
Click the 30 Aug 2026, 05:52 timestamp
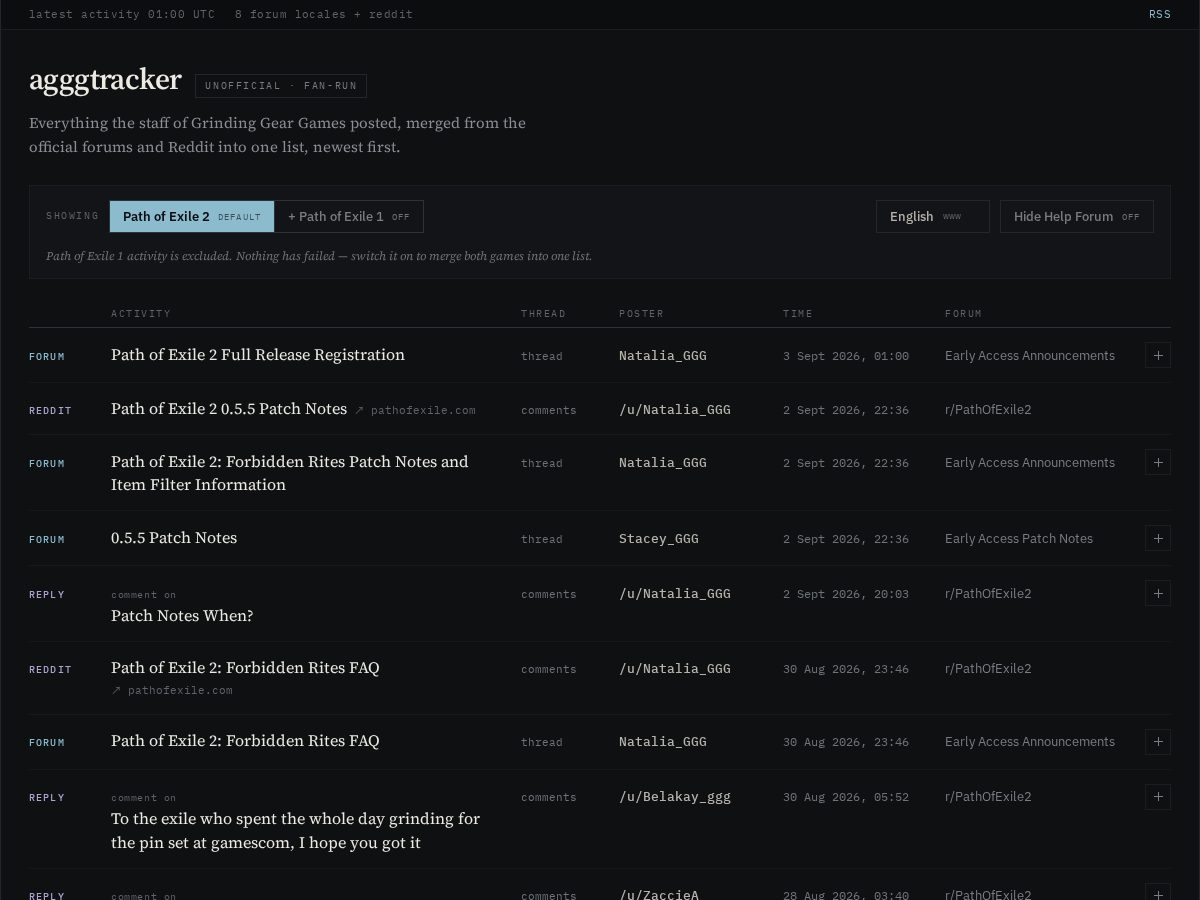(846, 797)
